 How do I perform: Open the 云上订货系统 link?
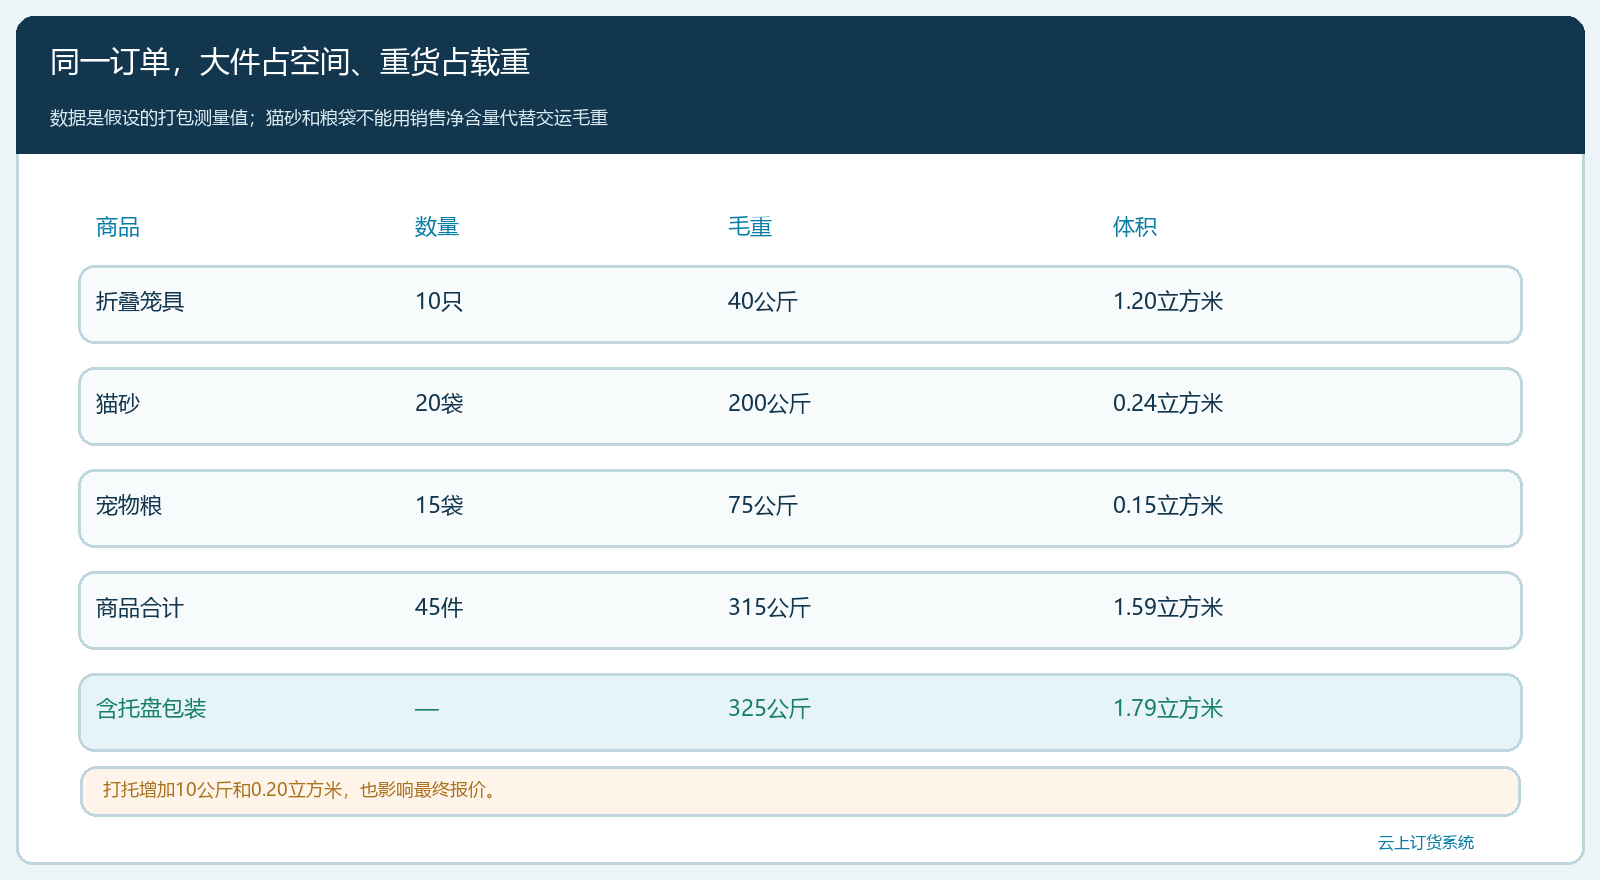pyautogui.click(x=1426, y=843)
